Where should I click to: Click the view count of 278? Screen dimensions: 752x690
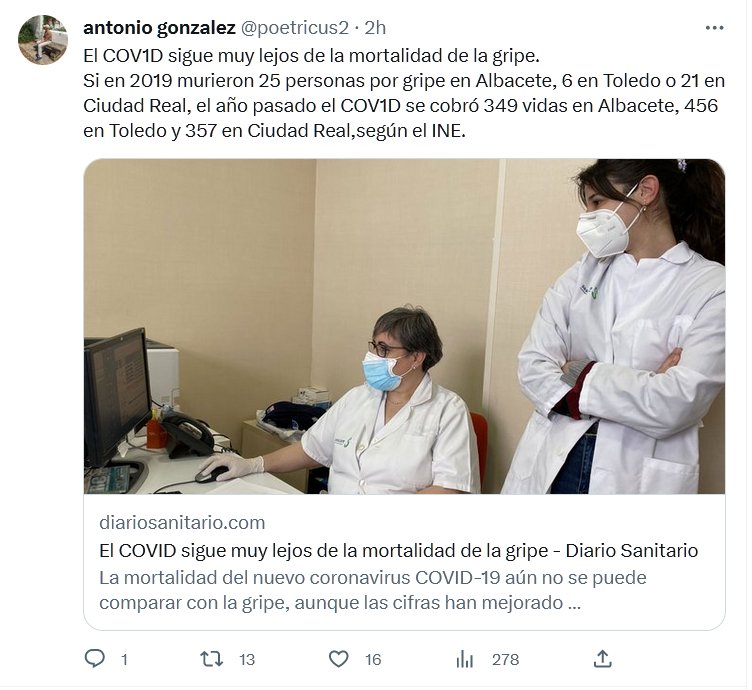tap(505, 660)
